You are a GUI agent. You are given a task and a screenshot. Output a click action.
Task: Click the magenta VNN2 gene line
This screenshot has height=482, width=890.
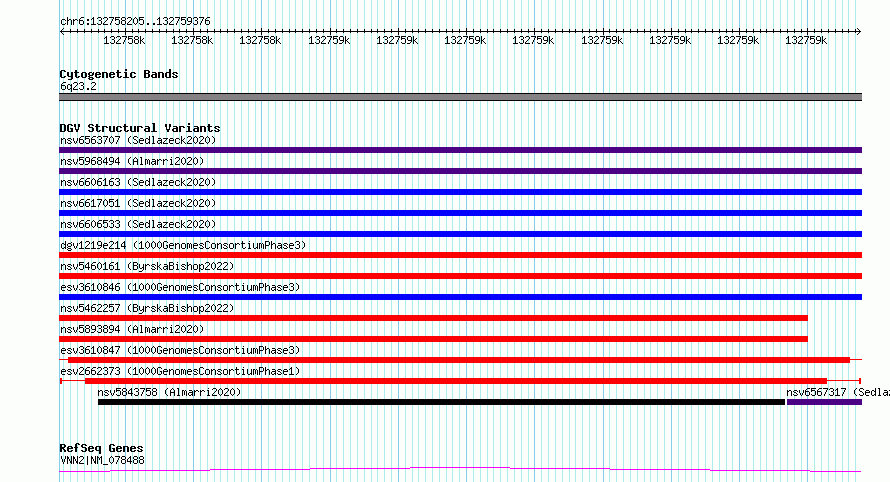[x=460, y=470]
